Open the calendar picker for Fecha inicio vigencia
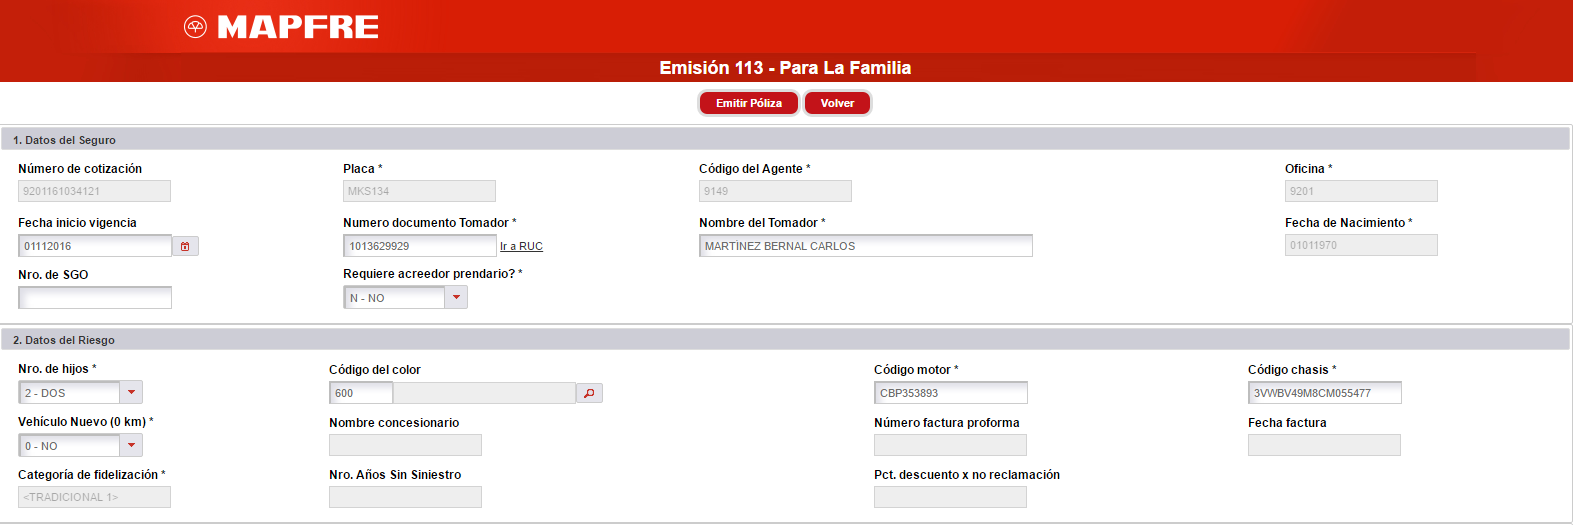 click(x=185, y=246)
